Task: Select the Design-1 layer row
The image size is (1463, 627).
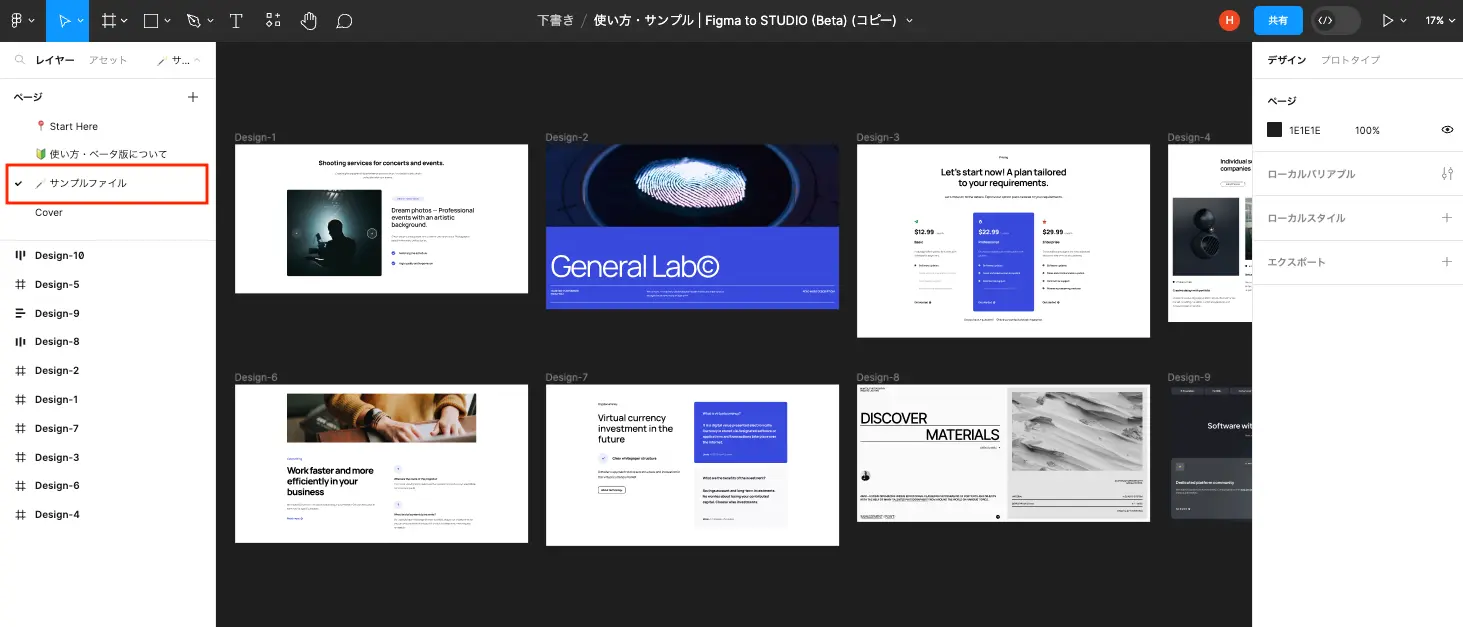Action: coord(108,399)
